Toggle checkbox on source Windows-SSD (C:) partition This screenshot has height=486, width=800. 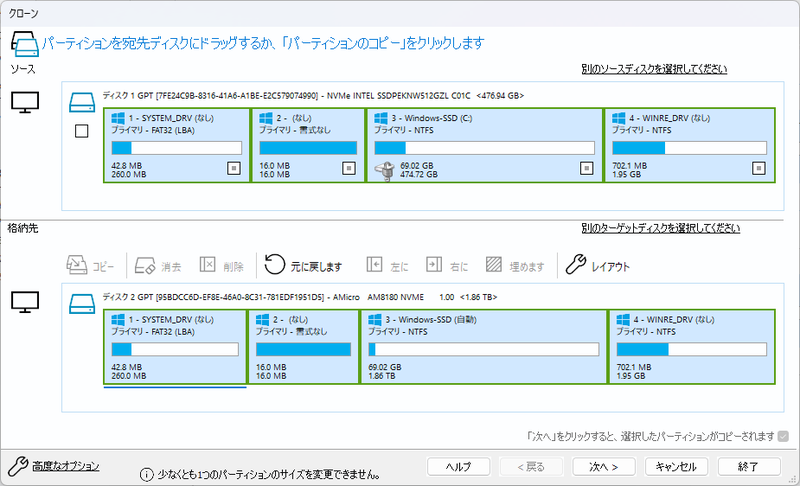[587, 168]
